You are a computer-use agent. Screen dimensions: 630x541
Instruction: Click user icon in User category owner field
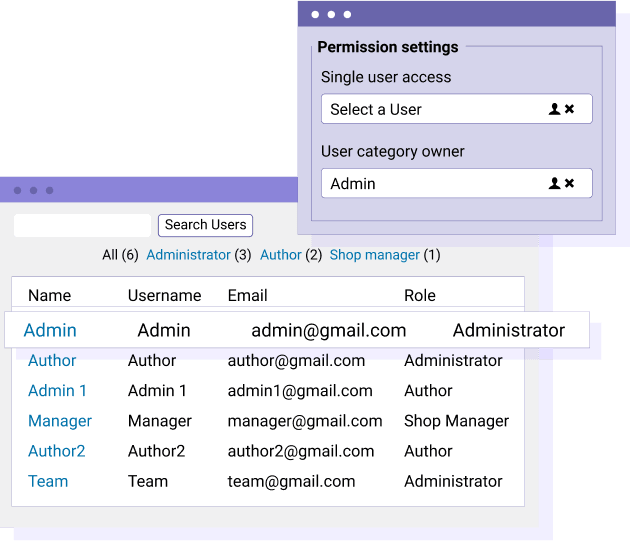[555, 183]
